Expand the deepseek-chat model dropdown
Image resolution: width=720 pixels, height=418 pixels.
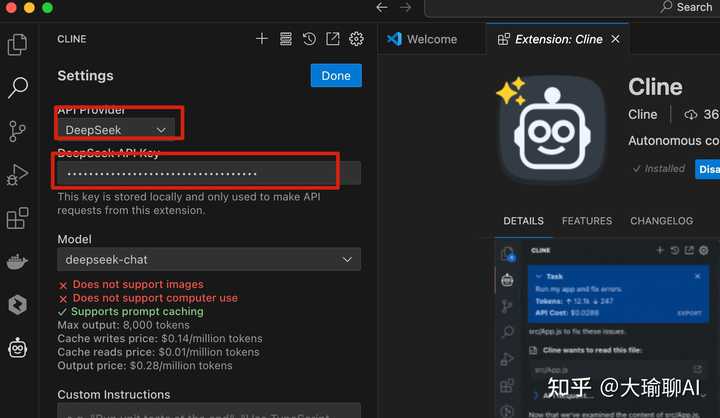tap(209, 260)
